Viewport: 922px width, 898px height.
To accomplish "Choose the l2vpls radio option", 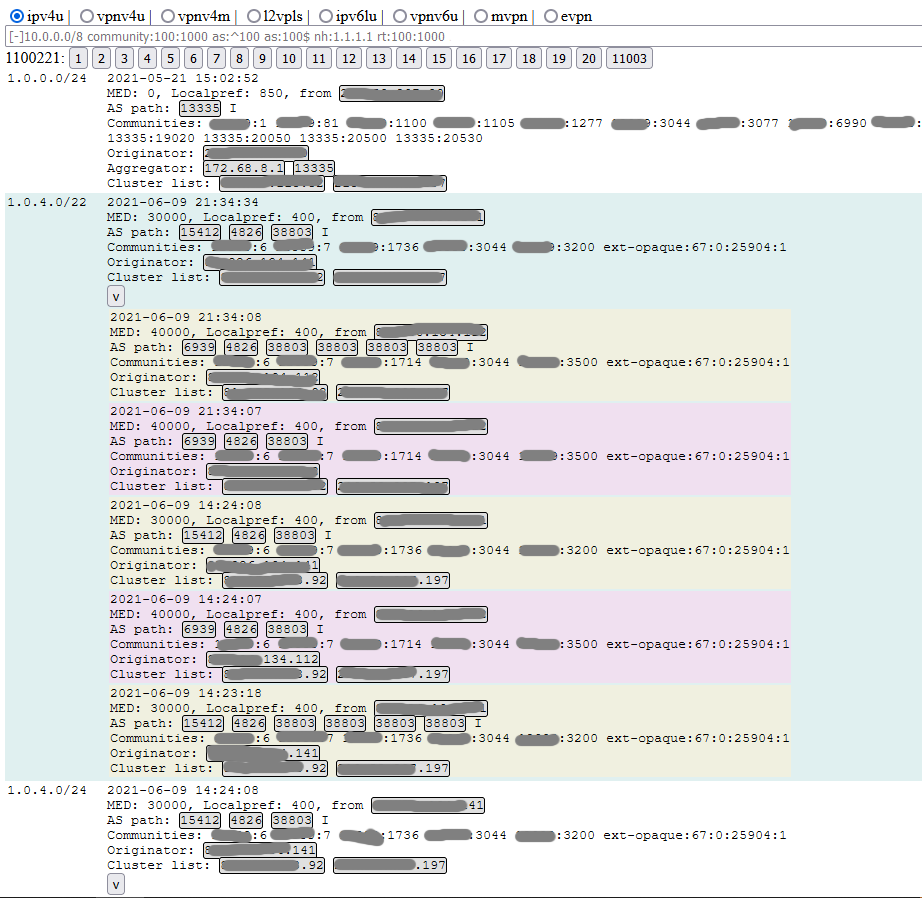I will click(239, 16).
